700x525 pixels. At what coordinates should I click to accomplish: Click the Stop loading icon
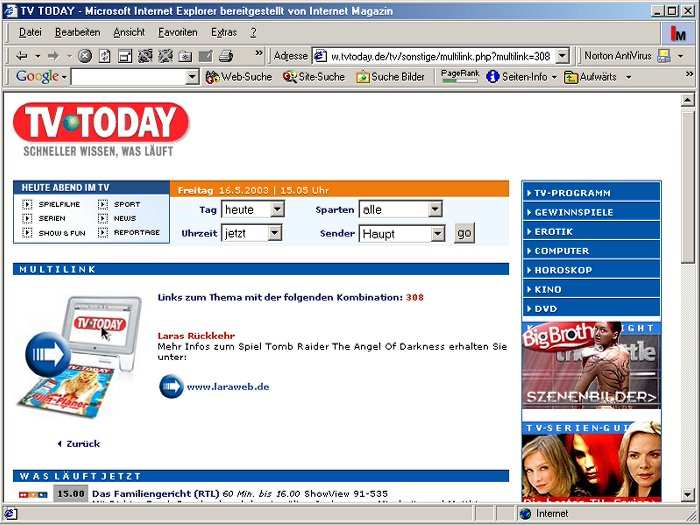(85, 56)
